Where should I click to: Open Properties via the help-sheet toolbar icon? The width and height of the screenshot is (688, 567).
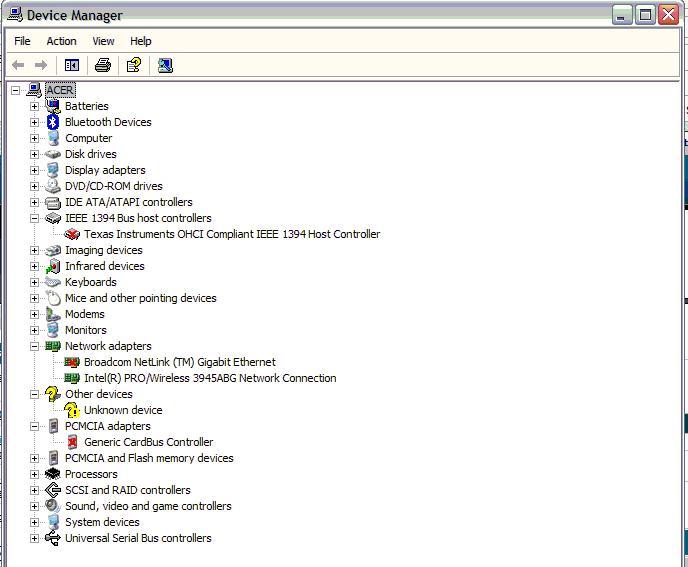(134, 65)
